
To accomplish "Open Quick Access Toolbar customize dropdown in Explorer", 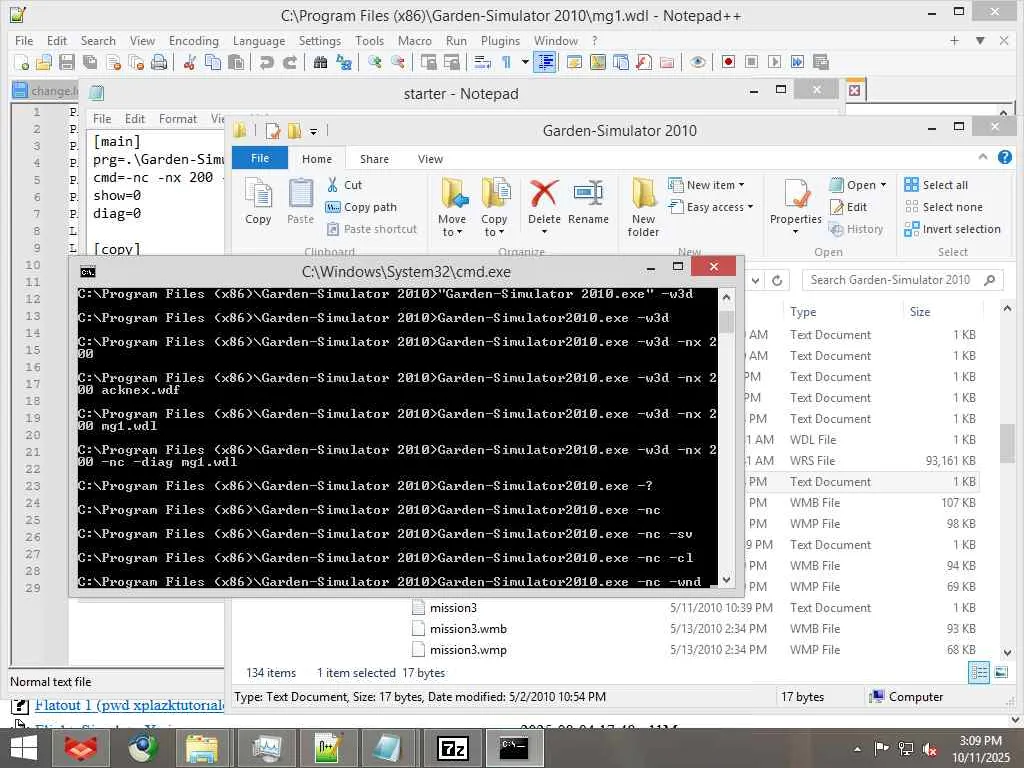I will 313,131.
